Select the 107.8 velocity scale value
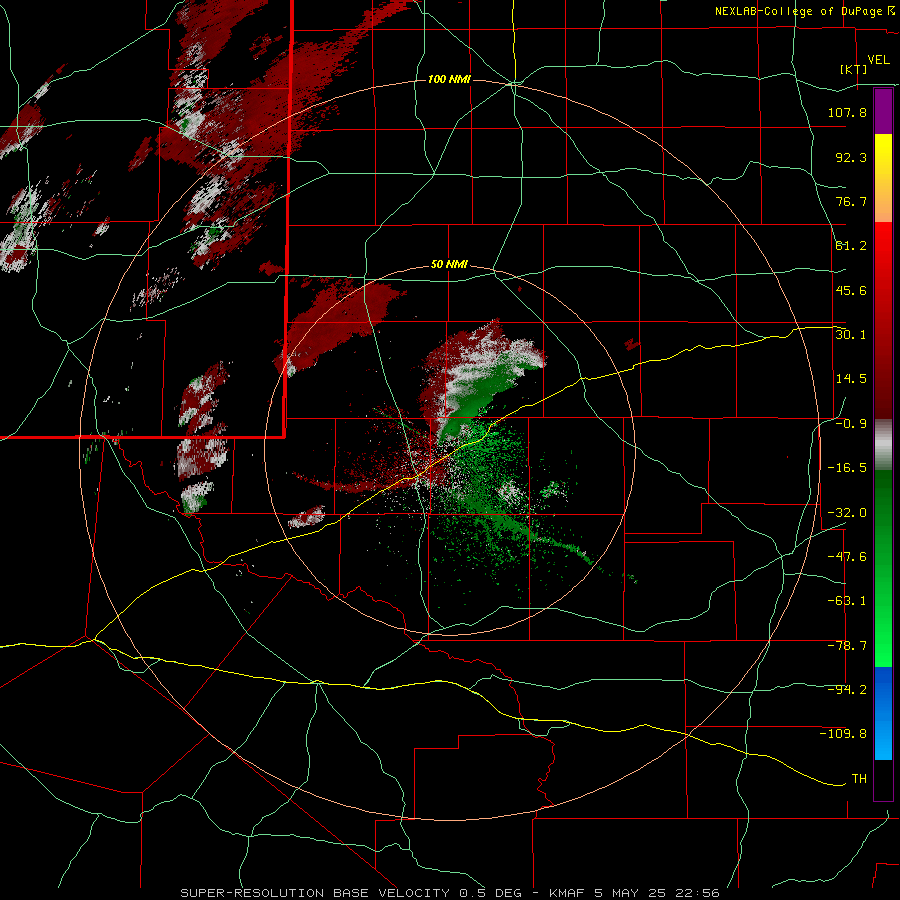This screenshot has height=900, width=900. click(847, 112)
